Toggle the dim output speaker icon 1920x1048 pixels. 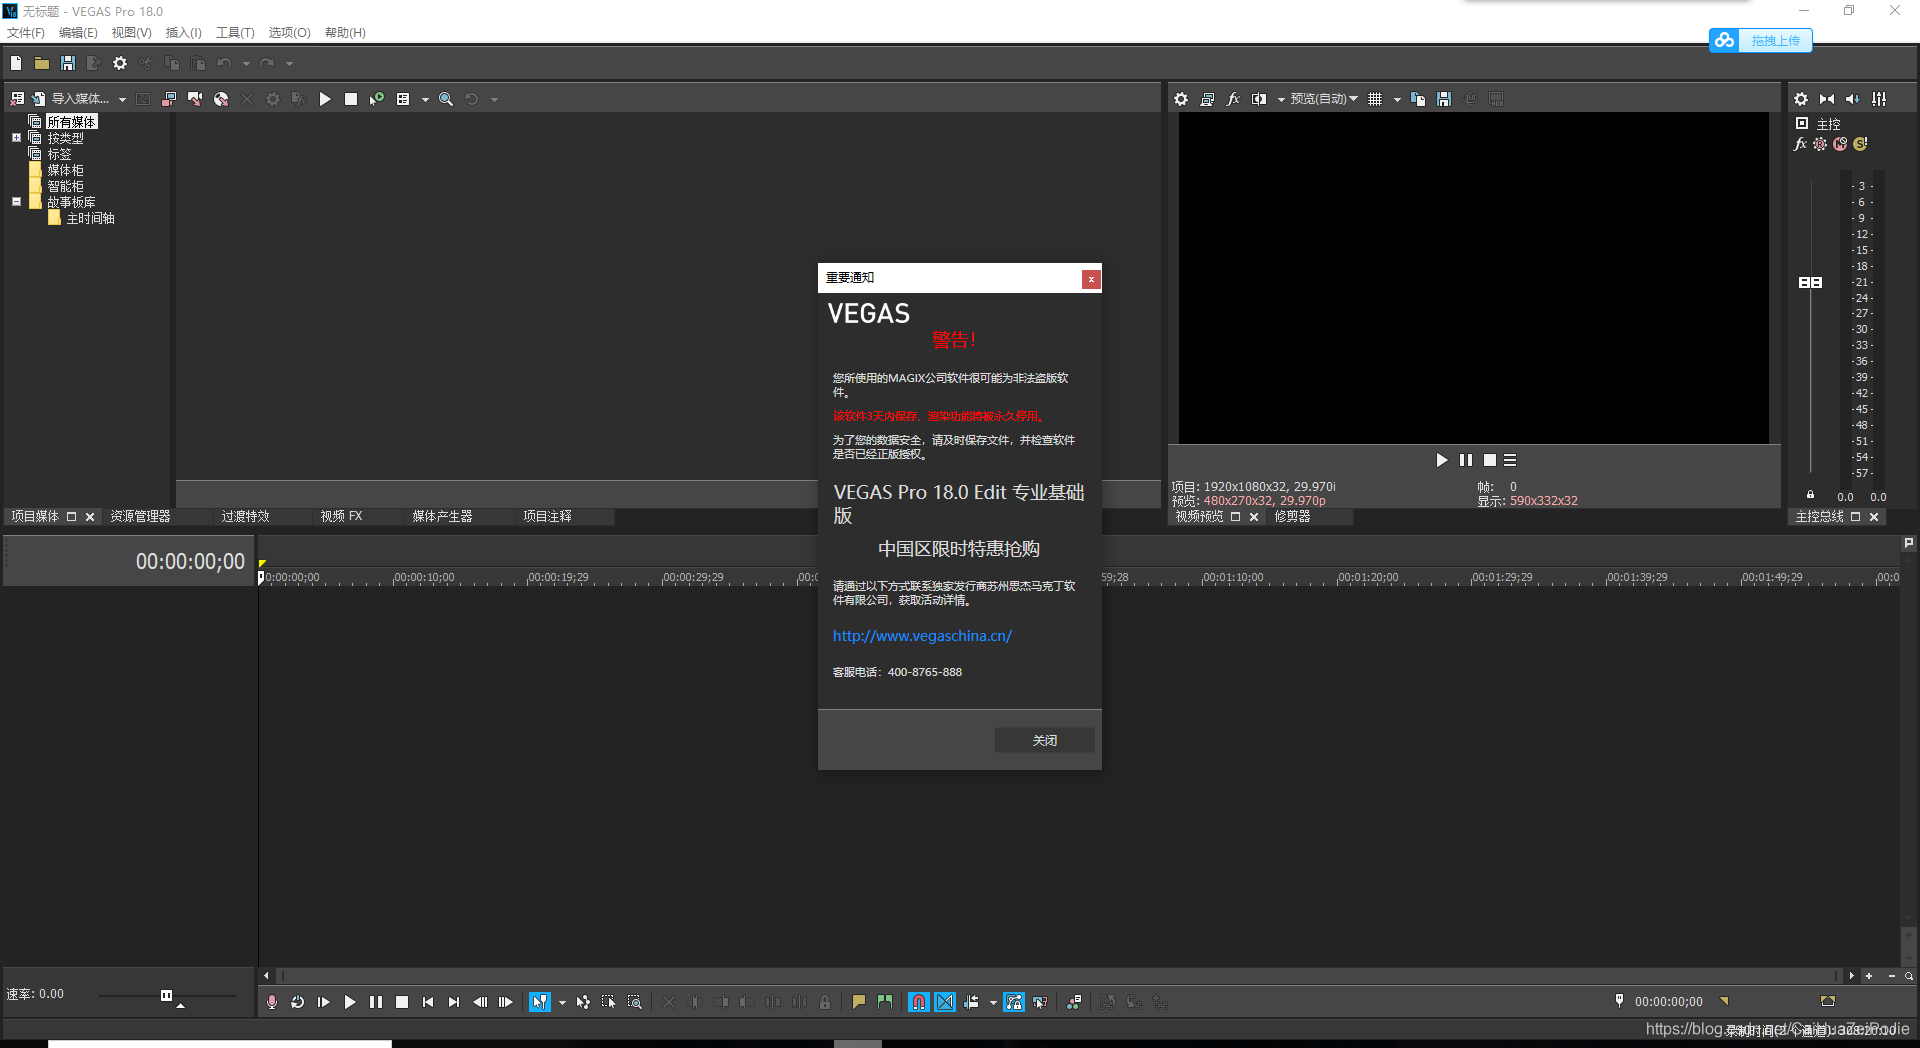coord(1853,99)
